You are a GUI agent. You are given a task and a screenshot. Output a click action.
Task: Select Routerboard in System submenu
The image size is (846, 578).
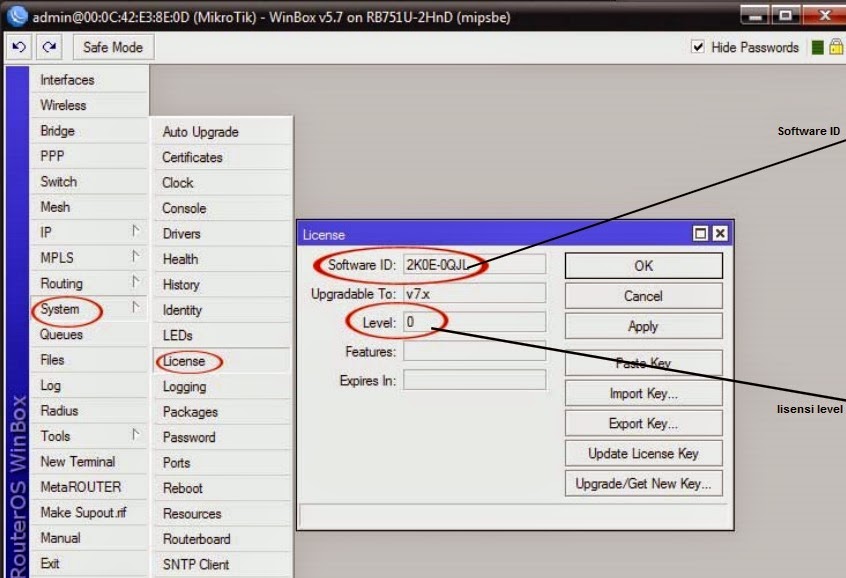coord(222,539)
